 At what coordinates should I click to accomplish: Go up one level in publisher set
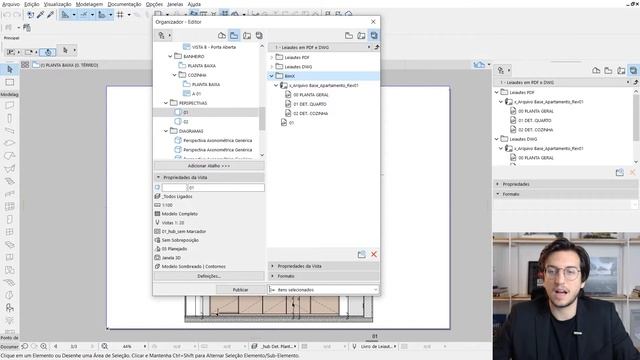376,47
